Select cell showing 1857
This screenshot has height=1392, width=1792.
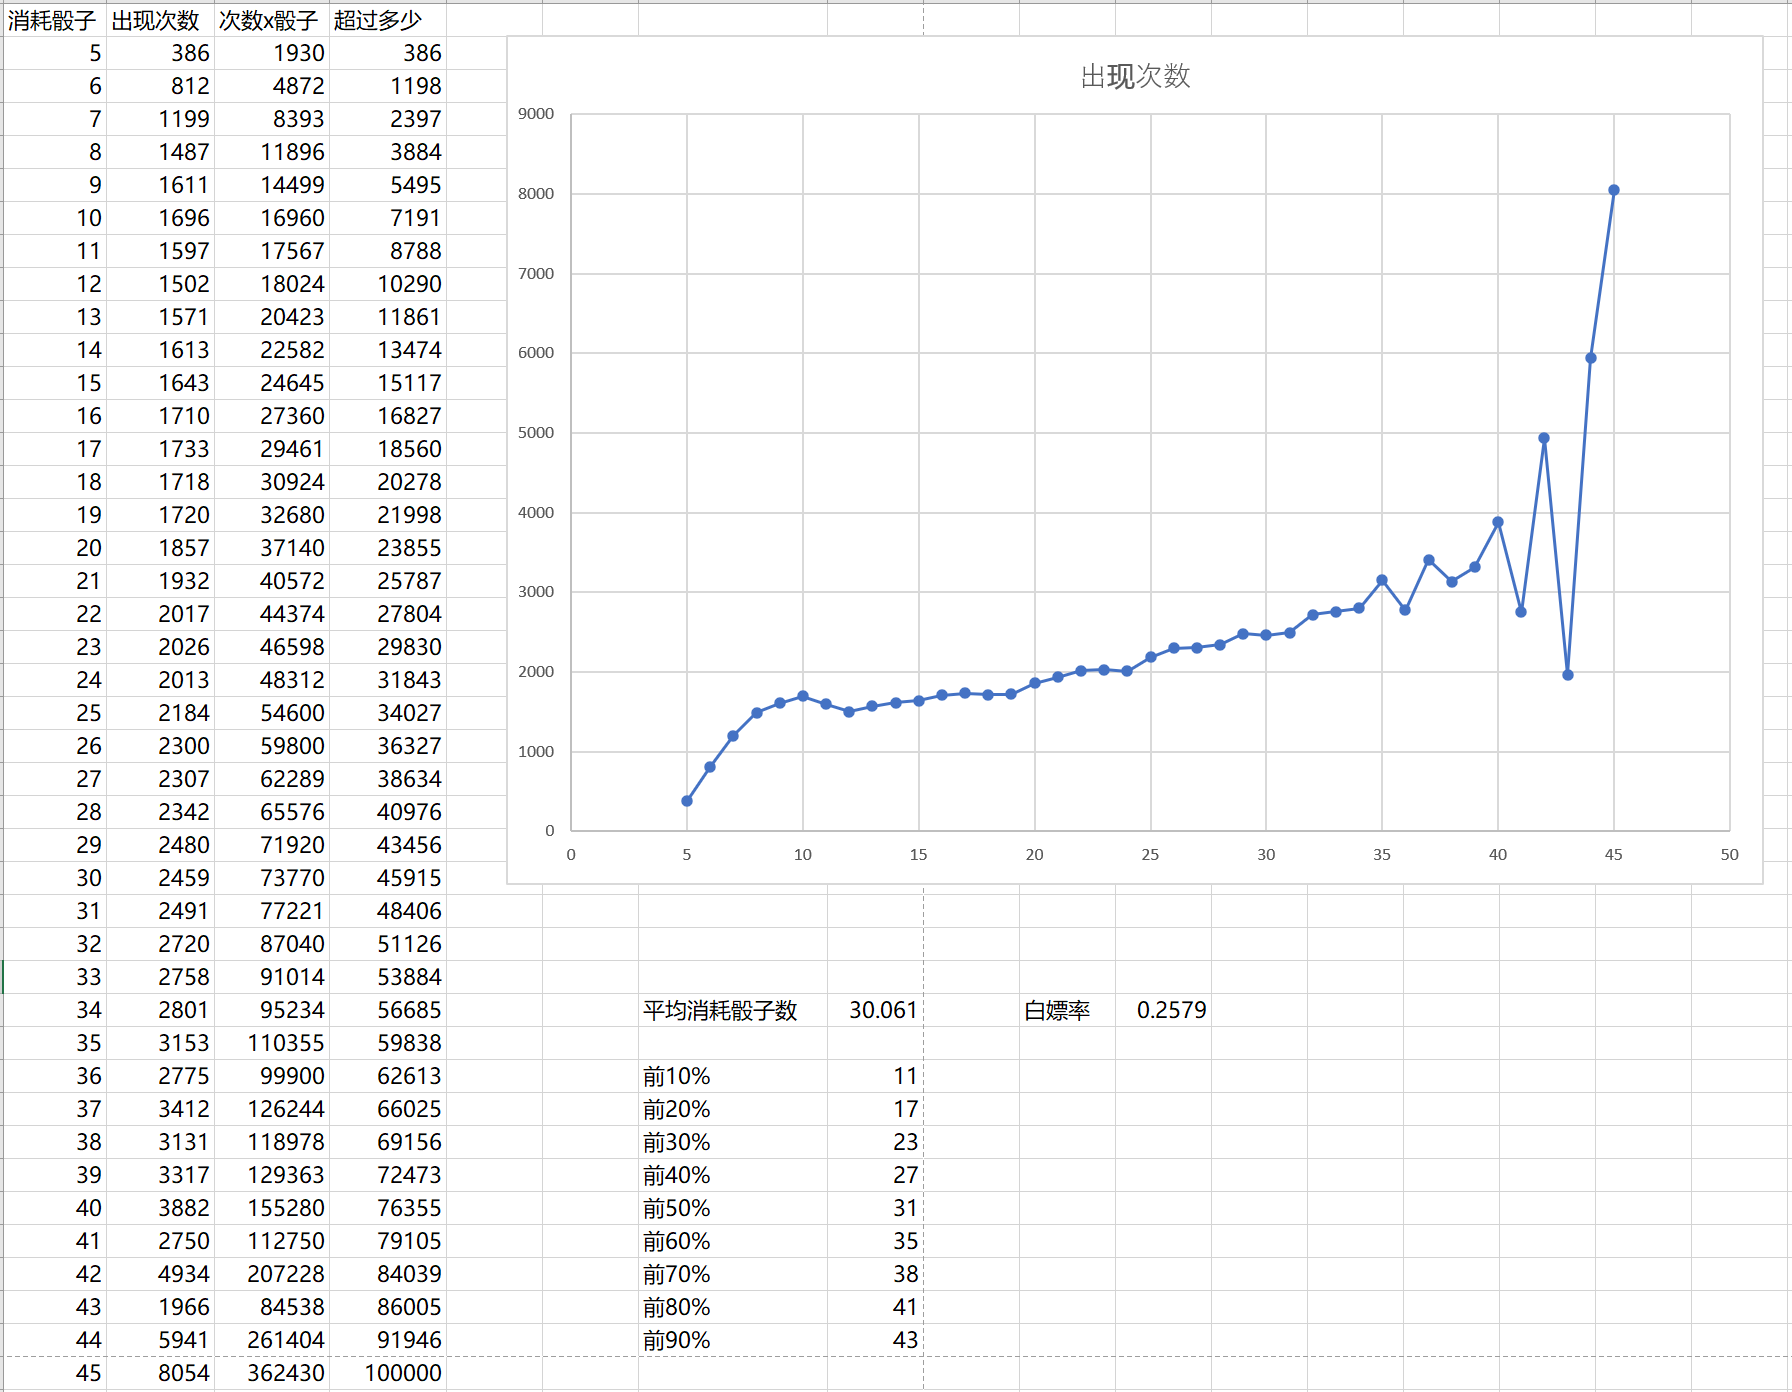coord(160,548)
